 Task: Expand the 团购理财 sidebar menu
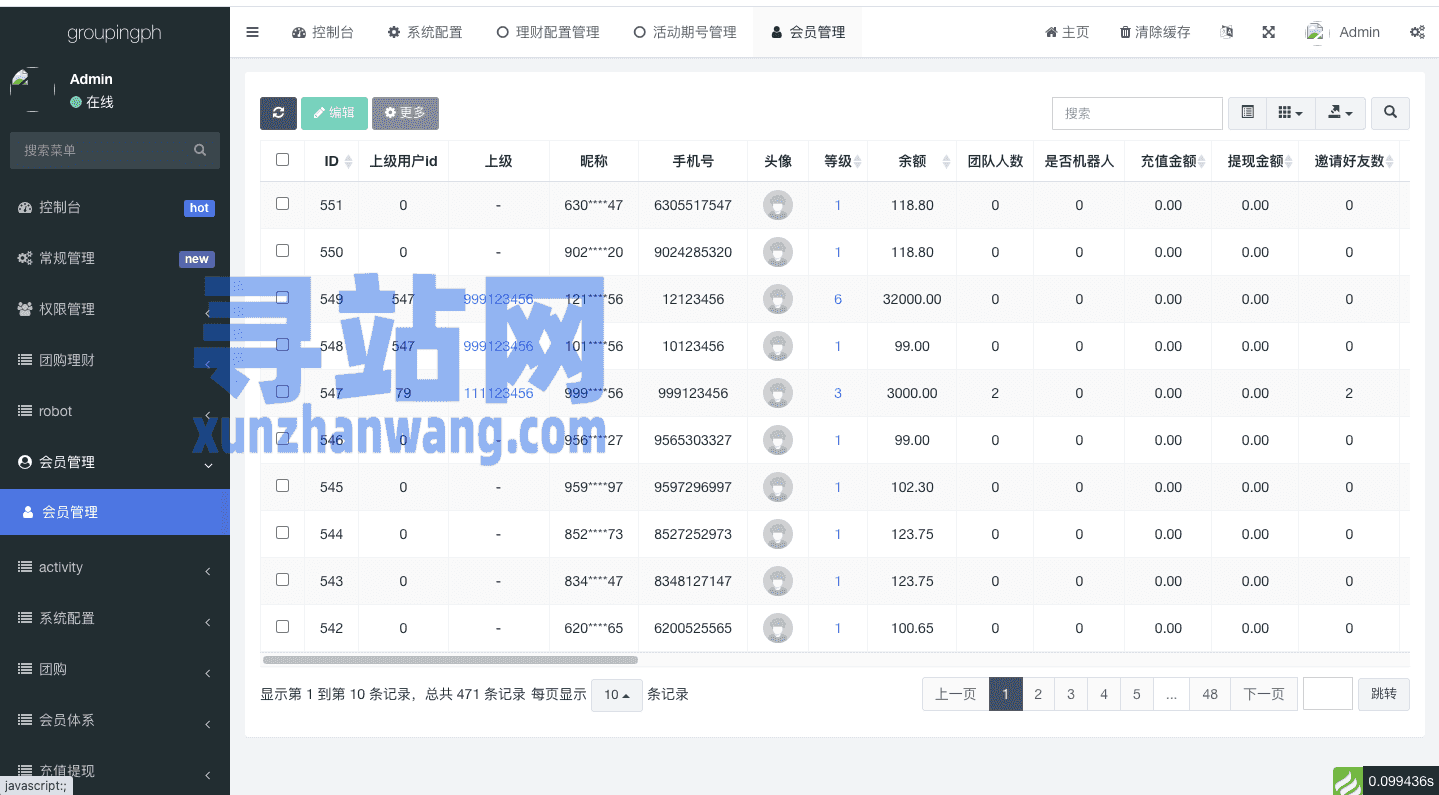pos(115,360)
